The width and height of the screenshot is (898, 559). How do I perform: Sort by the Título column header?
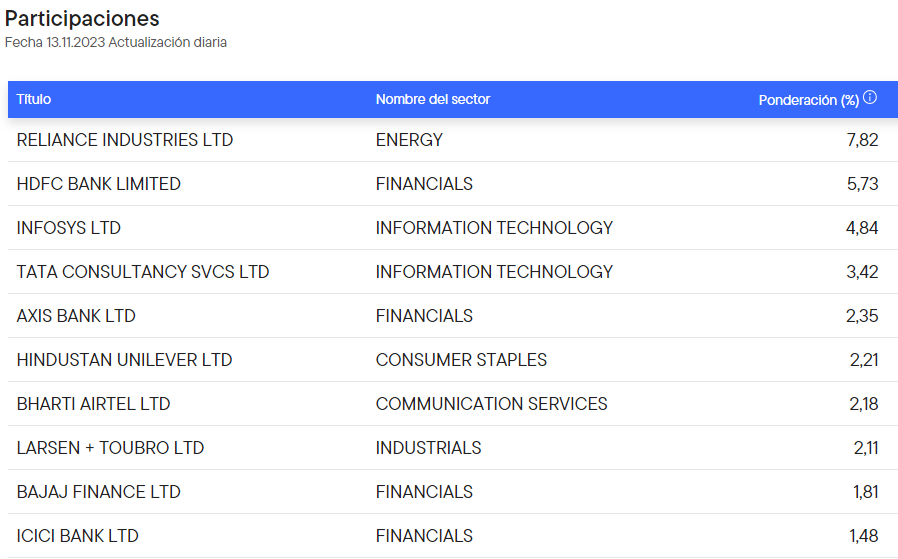click(x=34, y=99)
